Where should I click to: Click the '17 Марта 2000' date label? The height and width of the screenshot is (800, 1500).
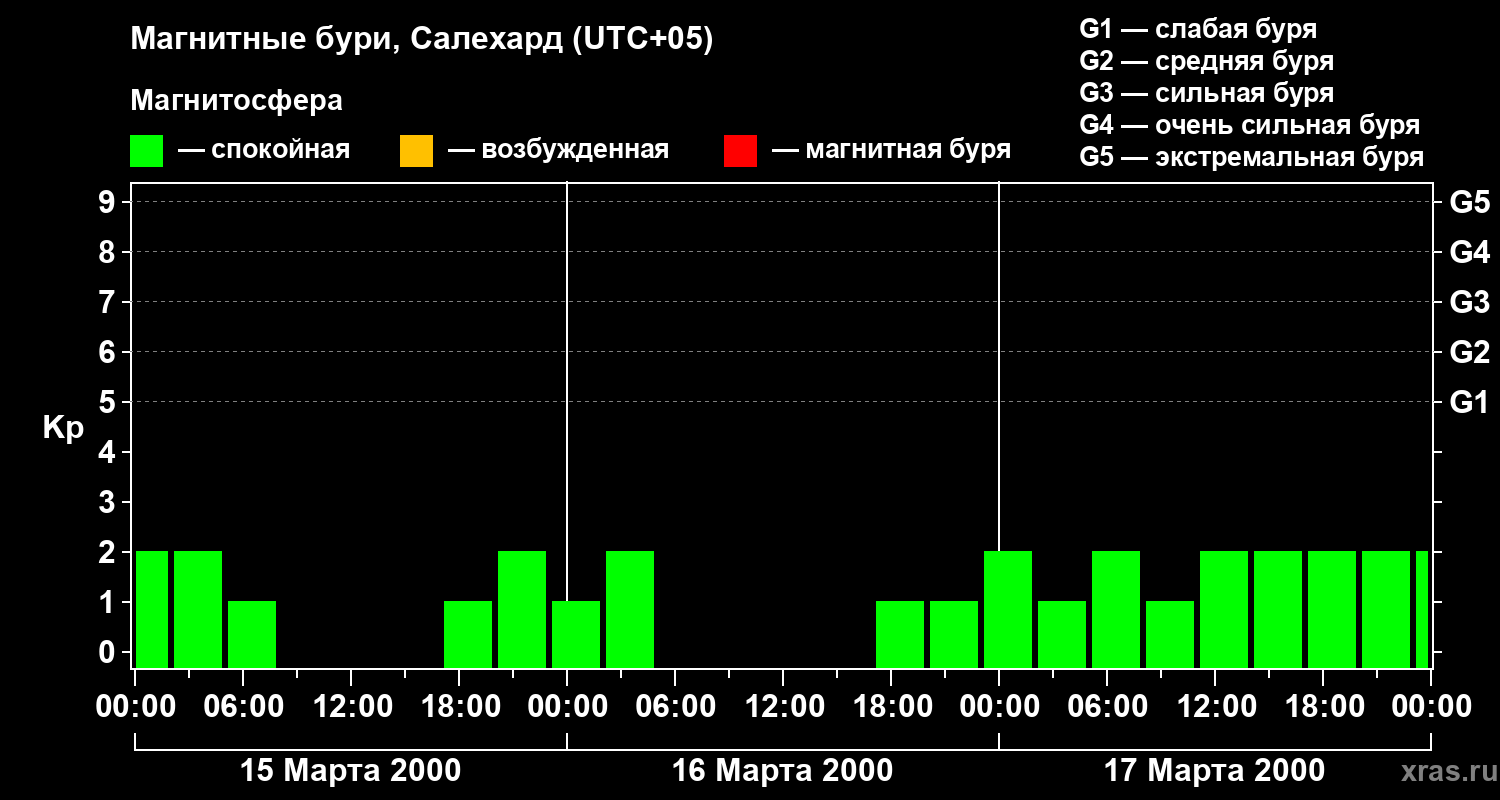(x=1214, y=771)
